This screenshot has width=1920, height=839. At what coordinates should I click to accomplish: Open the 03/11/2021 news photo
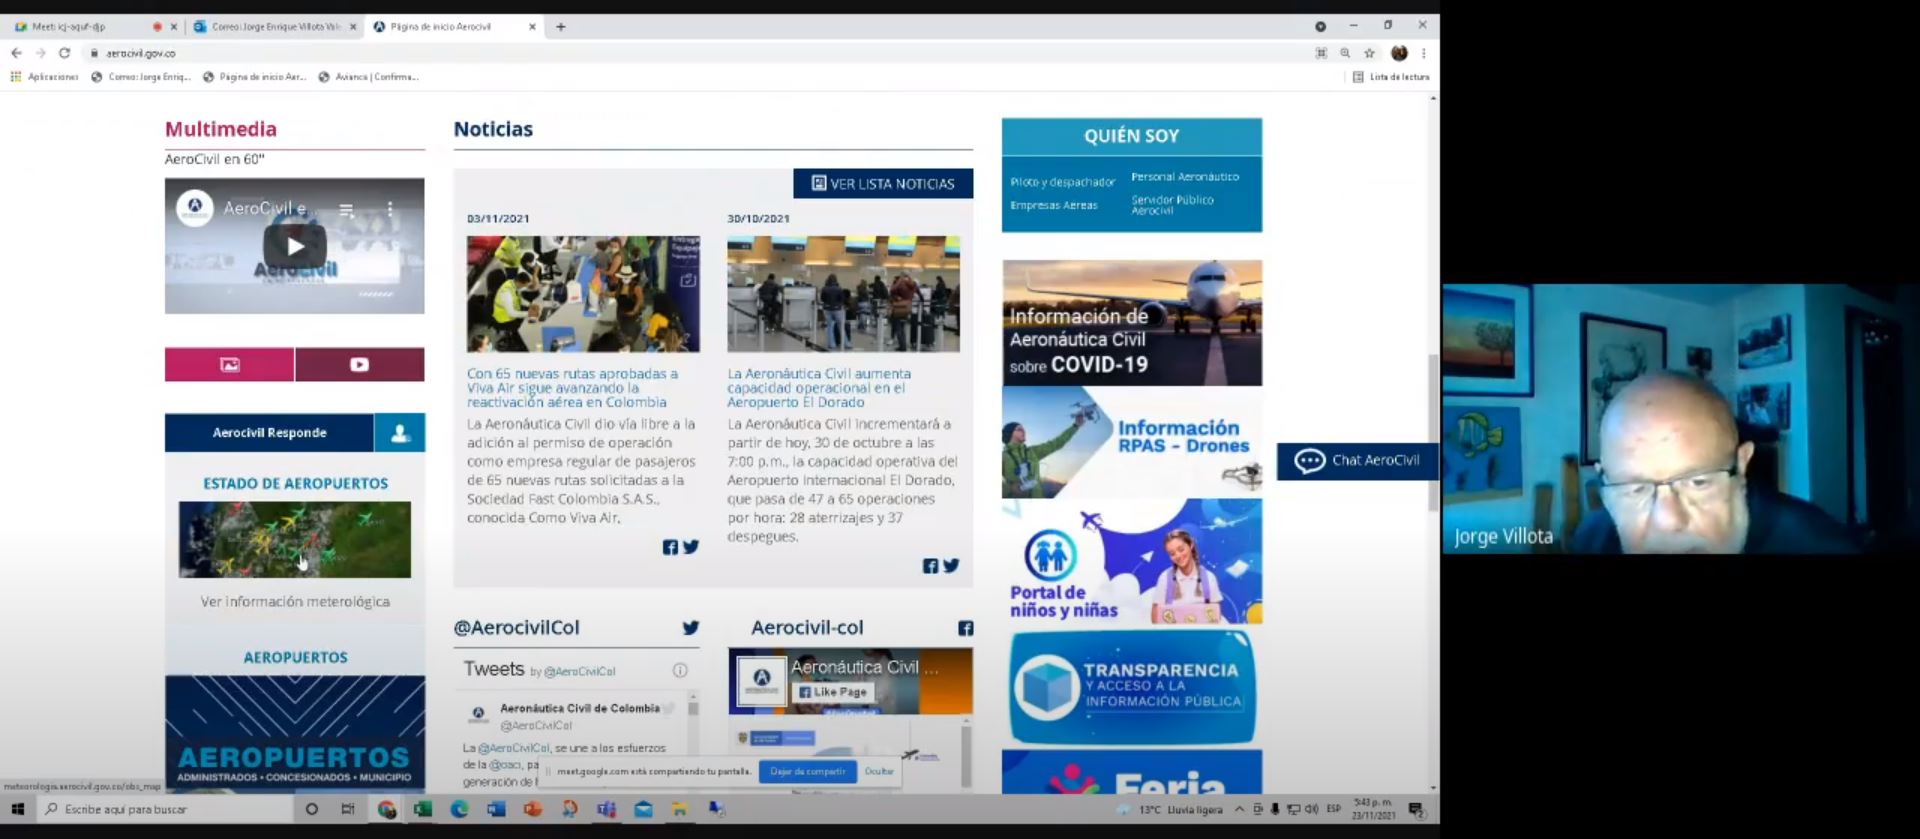point(583,294)
